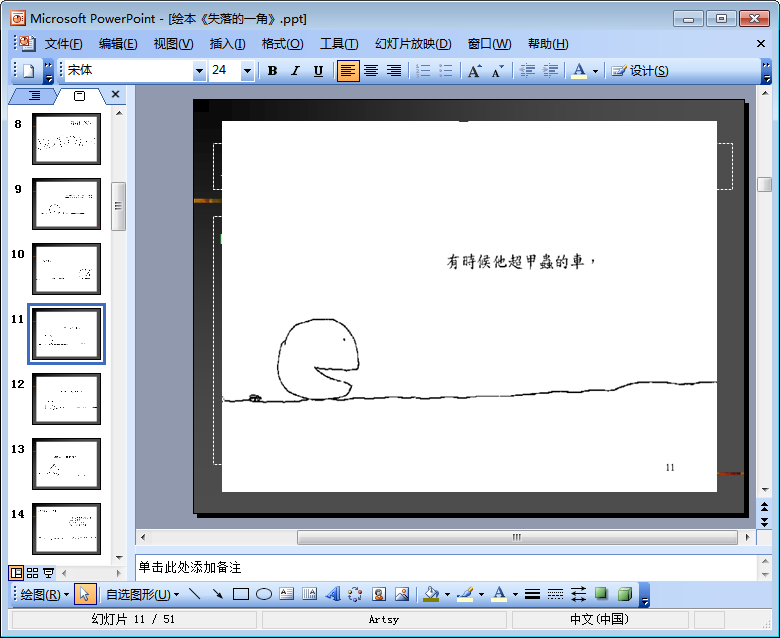Align text right
The height and width of the screenshot is (638, 780).
(393, 71)
